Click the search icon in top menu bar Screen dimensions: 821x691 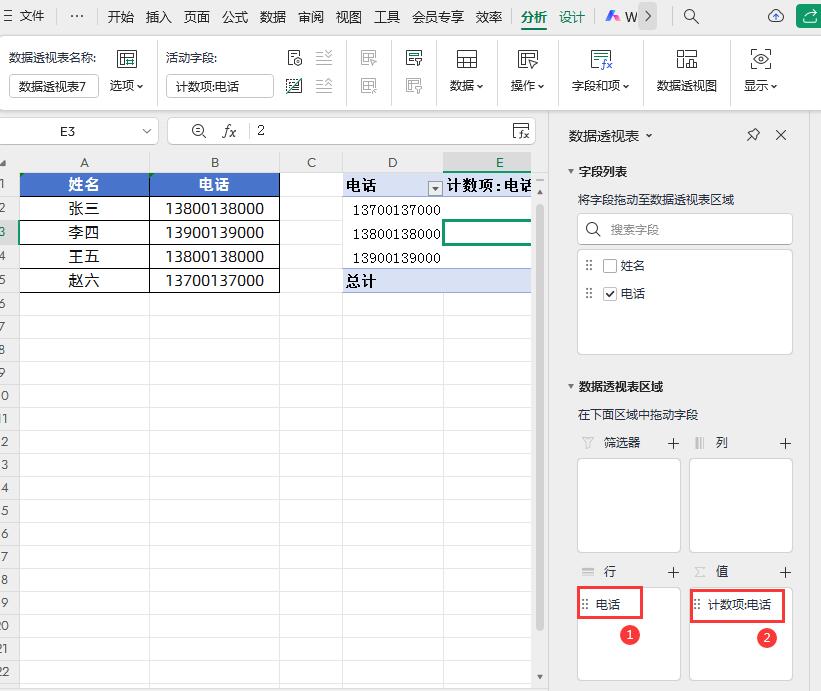(x=691, y=17)
